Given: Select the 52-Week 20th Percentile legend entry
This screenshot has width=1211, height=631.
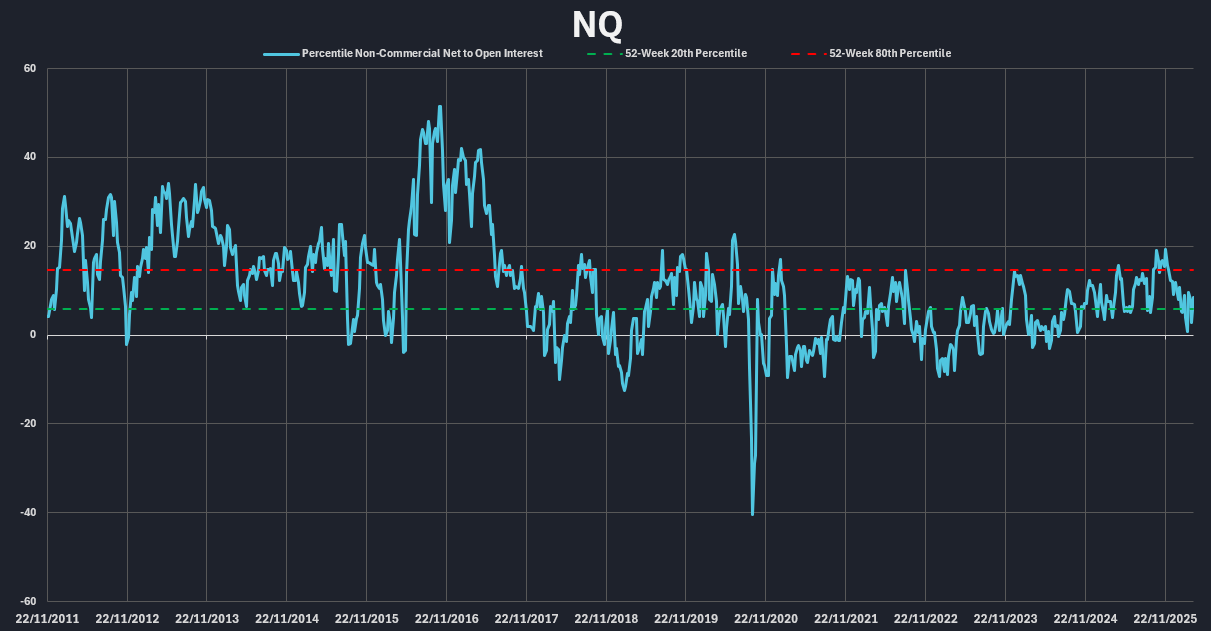Looking at the screenshot, I should click(x=683, y=53).
